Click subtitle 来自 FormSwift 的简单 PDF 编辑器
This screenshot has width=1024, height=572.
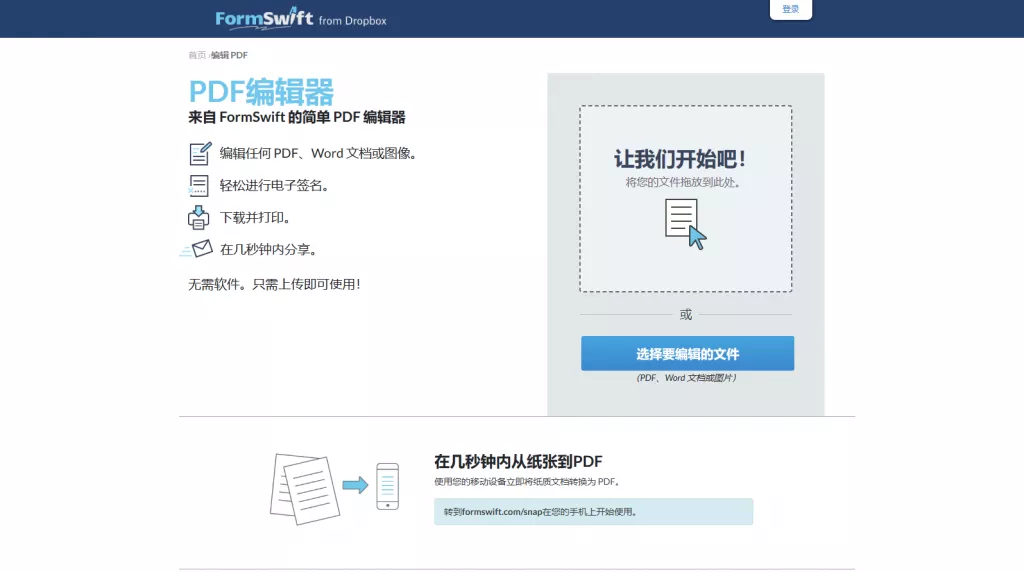[x=297, y=118]
